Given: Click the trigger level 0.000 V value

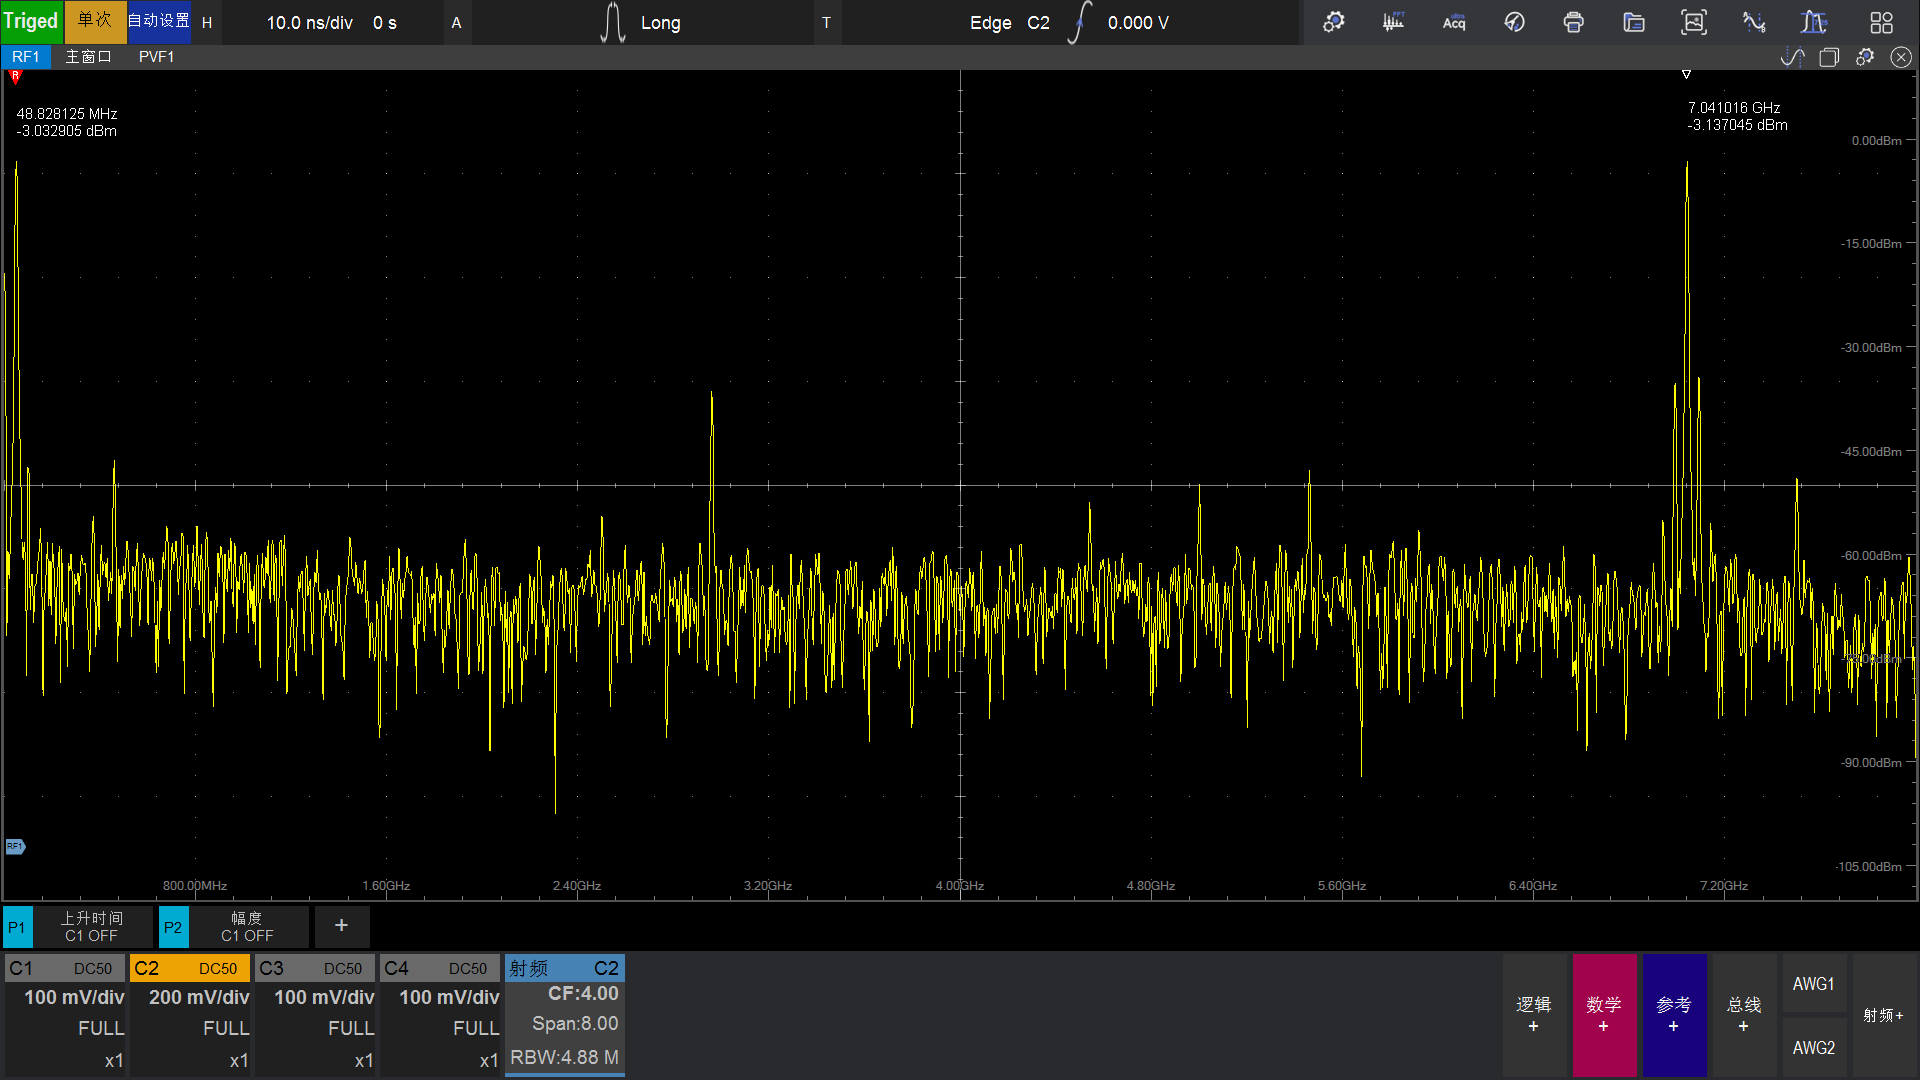Looking at the screenshot, I should point(1138,22).
